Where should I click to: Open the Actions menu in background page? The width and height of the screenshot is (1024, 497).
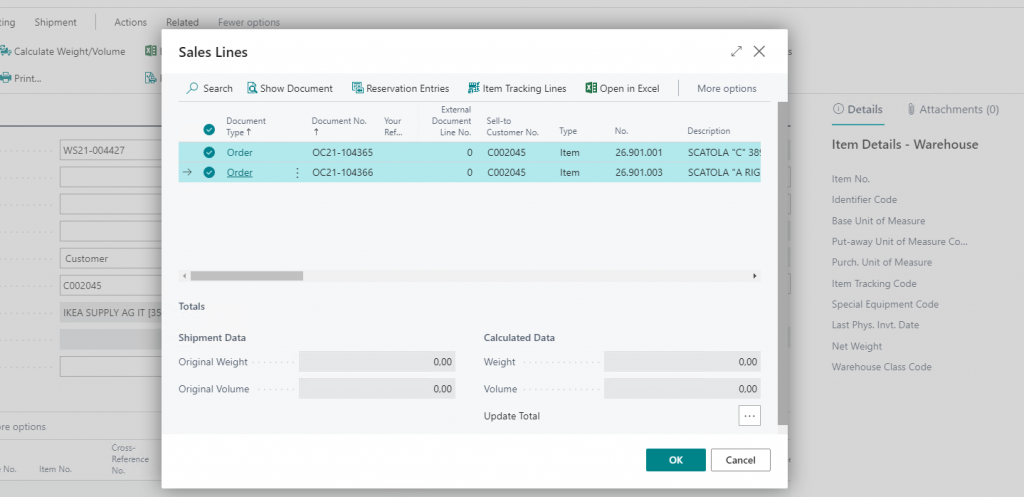pos(131,22)
